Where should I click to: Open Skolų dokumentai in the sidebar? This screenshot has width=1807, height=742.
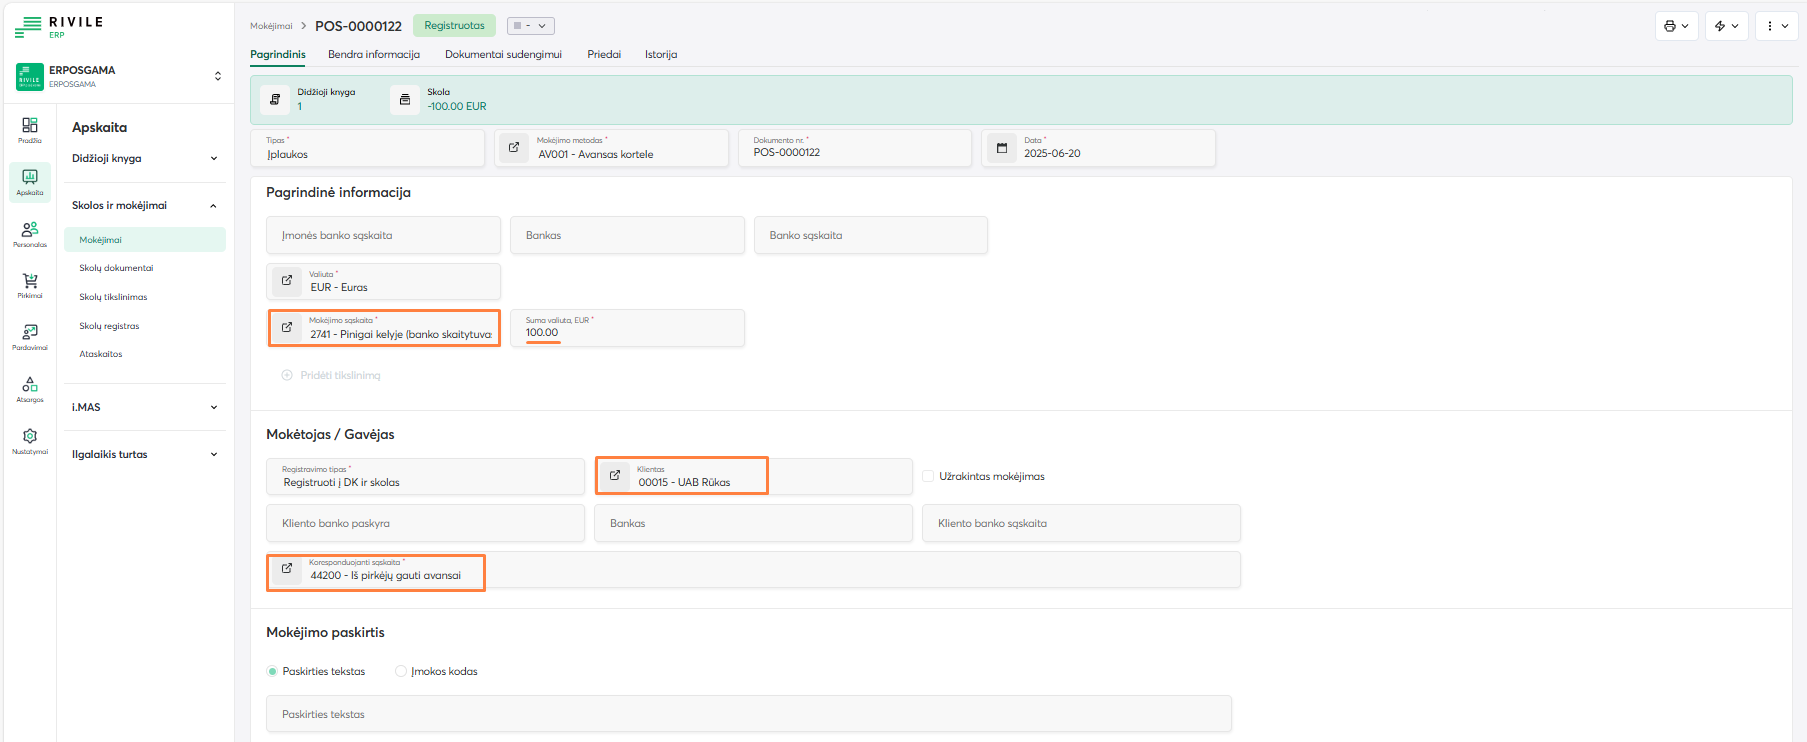[x=116, y=268]
